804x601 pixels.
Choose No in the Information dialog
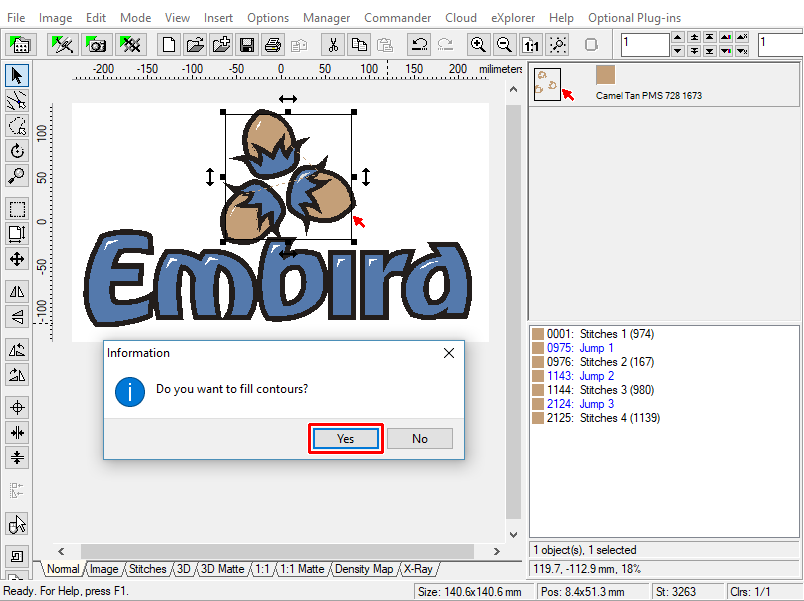point(419,438)
